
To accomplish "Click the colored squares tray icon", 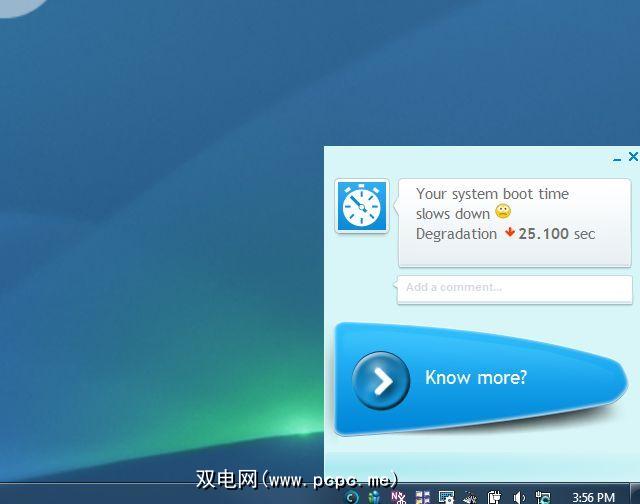I will (x=423, y=497).
